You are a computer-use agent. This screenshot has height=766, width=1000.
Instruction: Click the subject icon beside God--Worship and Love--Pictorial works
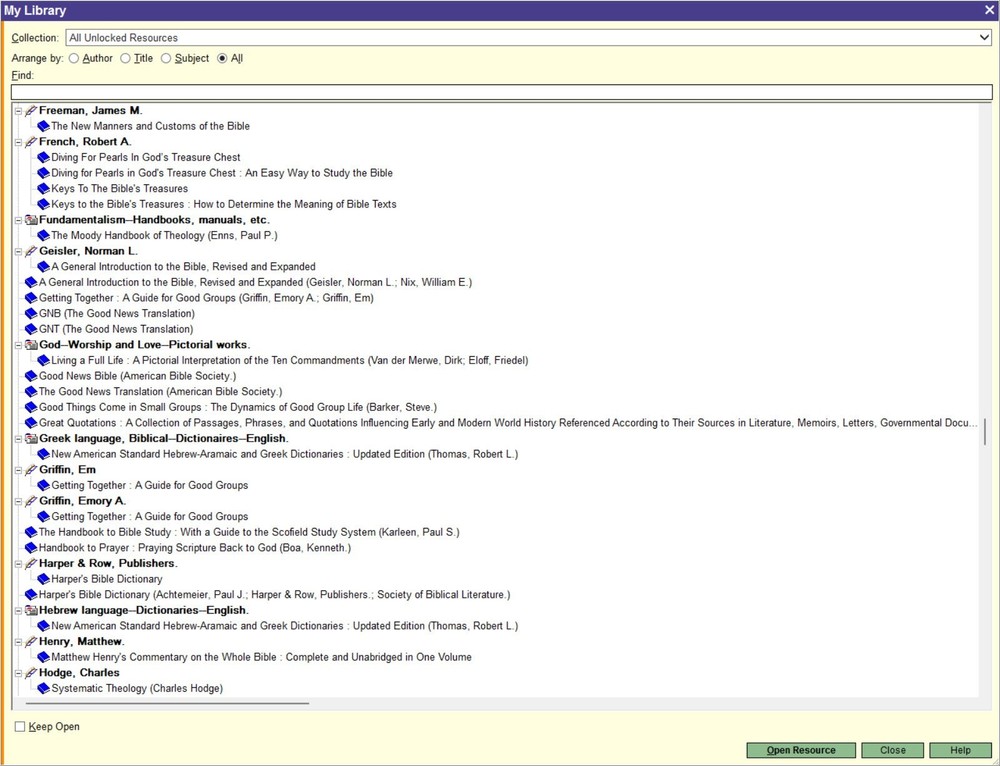[x=31, y=345]
